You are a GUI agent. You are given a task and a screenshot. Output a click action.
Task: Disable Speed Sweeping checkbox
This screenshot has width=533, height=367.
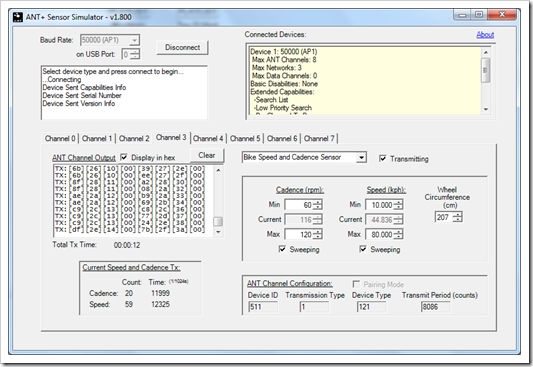363,249
